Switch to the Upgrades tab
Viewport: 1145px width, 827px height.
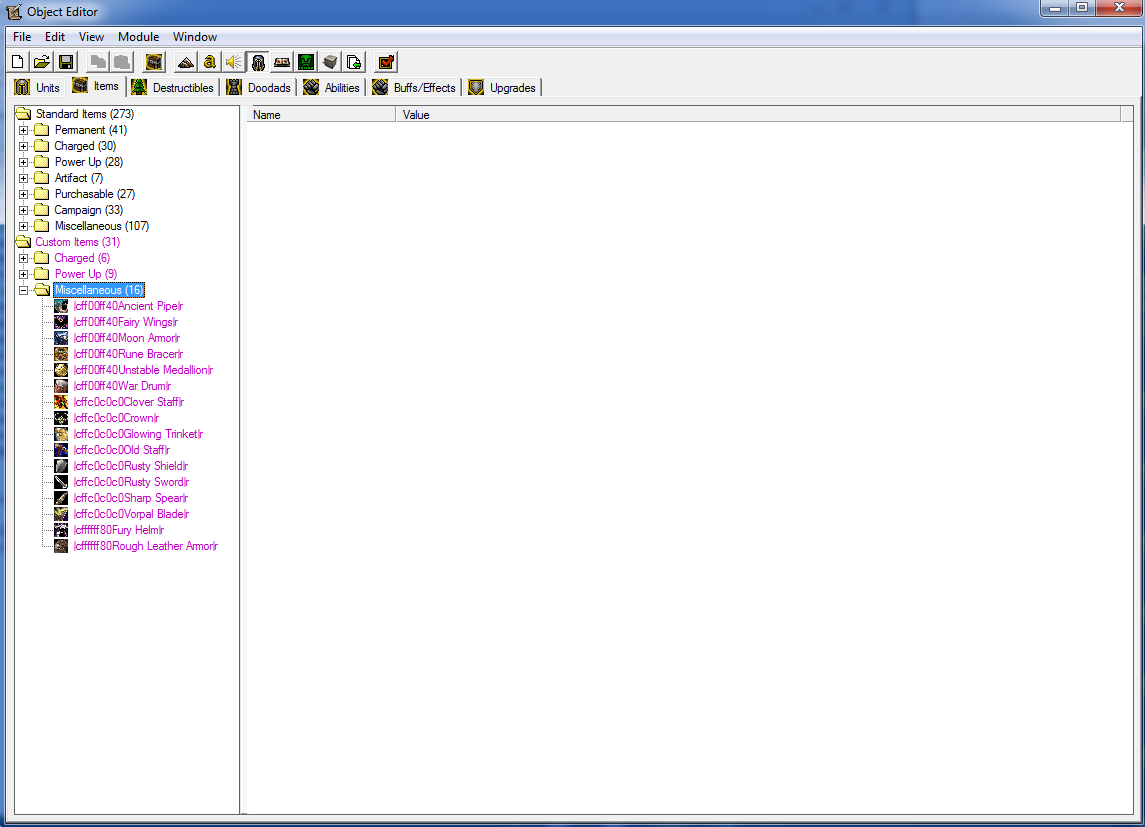(503, 88)
